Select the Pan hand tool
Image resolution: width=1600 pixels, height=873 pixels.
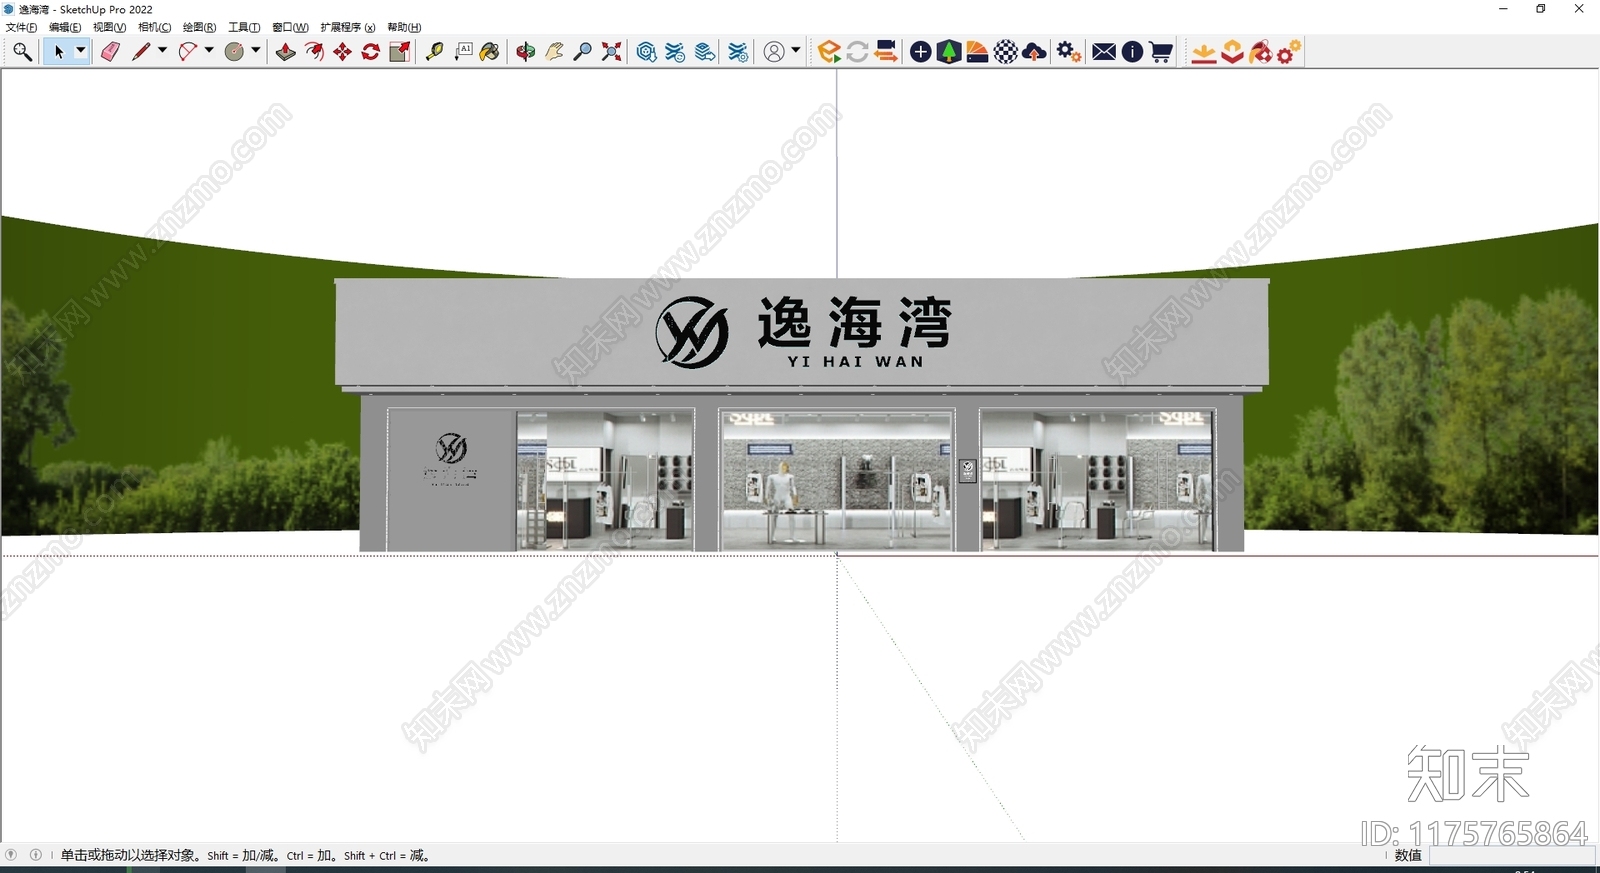(554, 52)
